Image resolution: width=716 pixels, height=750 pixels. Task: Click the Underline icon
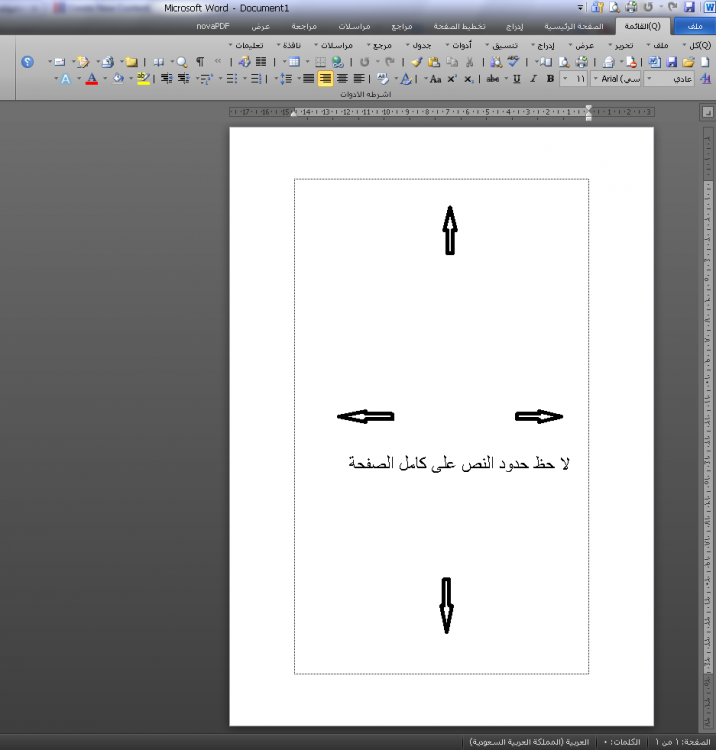[x=517, y=78]
